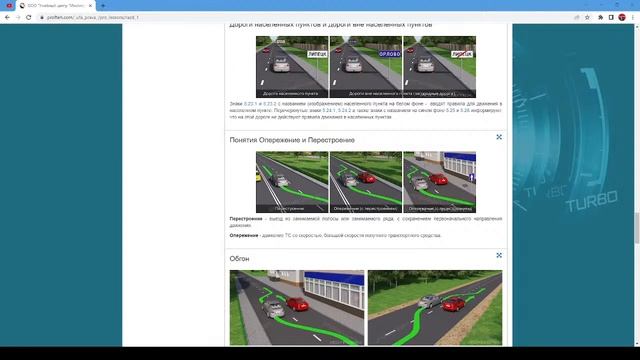Open the crossed-out ЛИПЕЦК sign image
Image resolution: width=640 pixels, height=360 pixels.
point(440,67)
